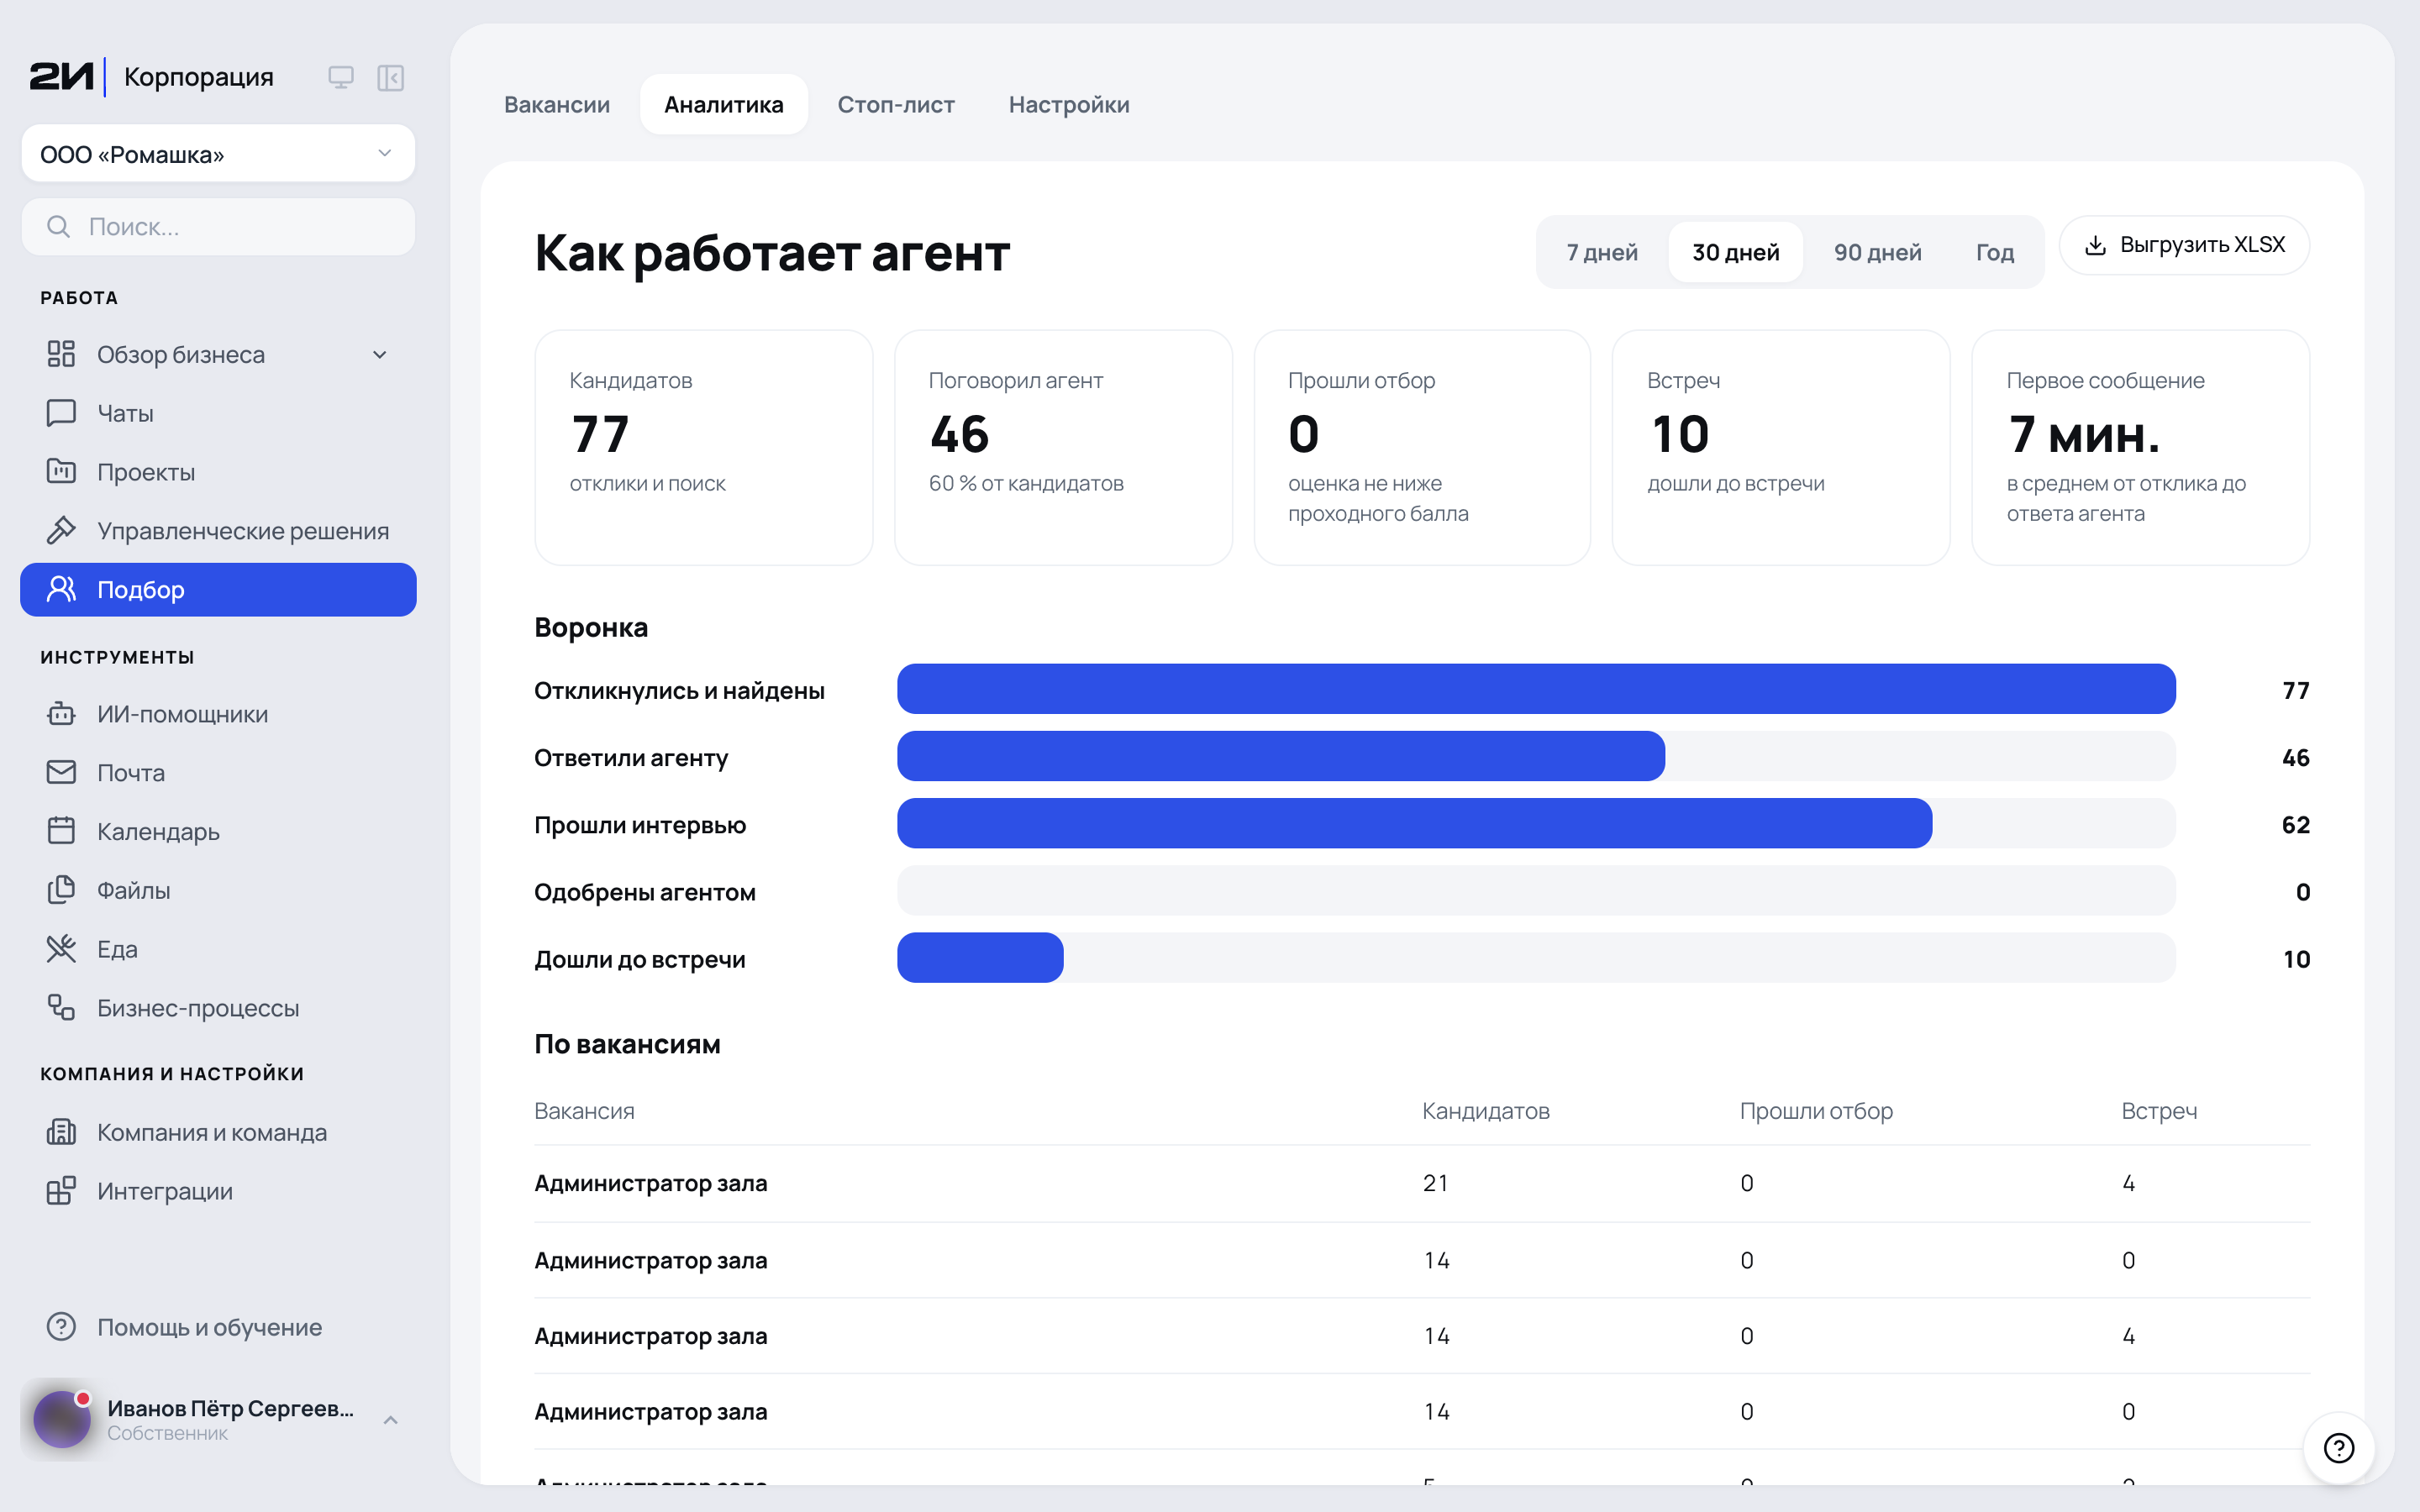Click the Интеграции blocks icon

[61, 1190]
